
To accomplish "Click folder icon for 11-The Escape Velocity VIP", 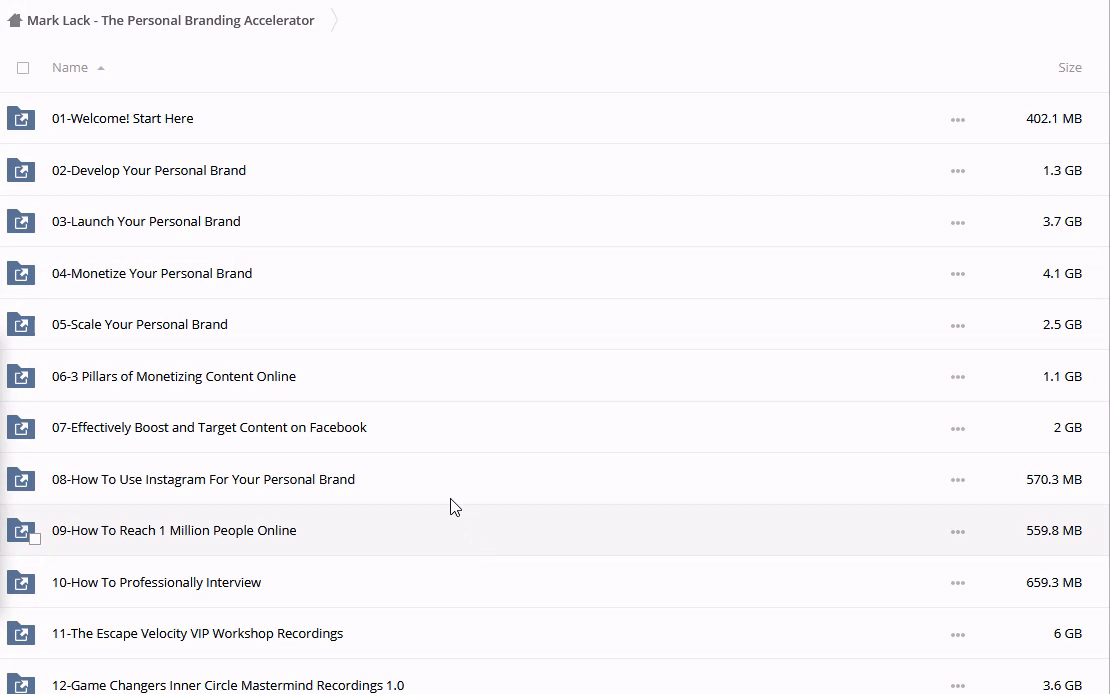I will pos(21,634).
